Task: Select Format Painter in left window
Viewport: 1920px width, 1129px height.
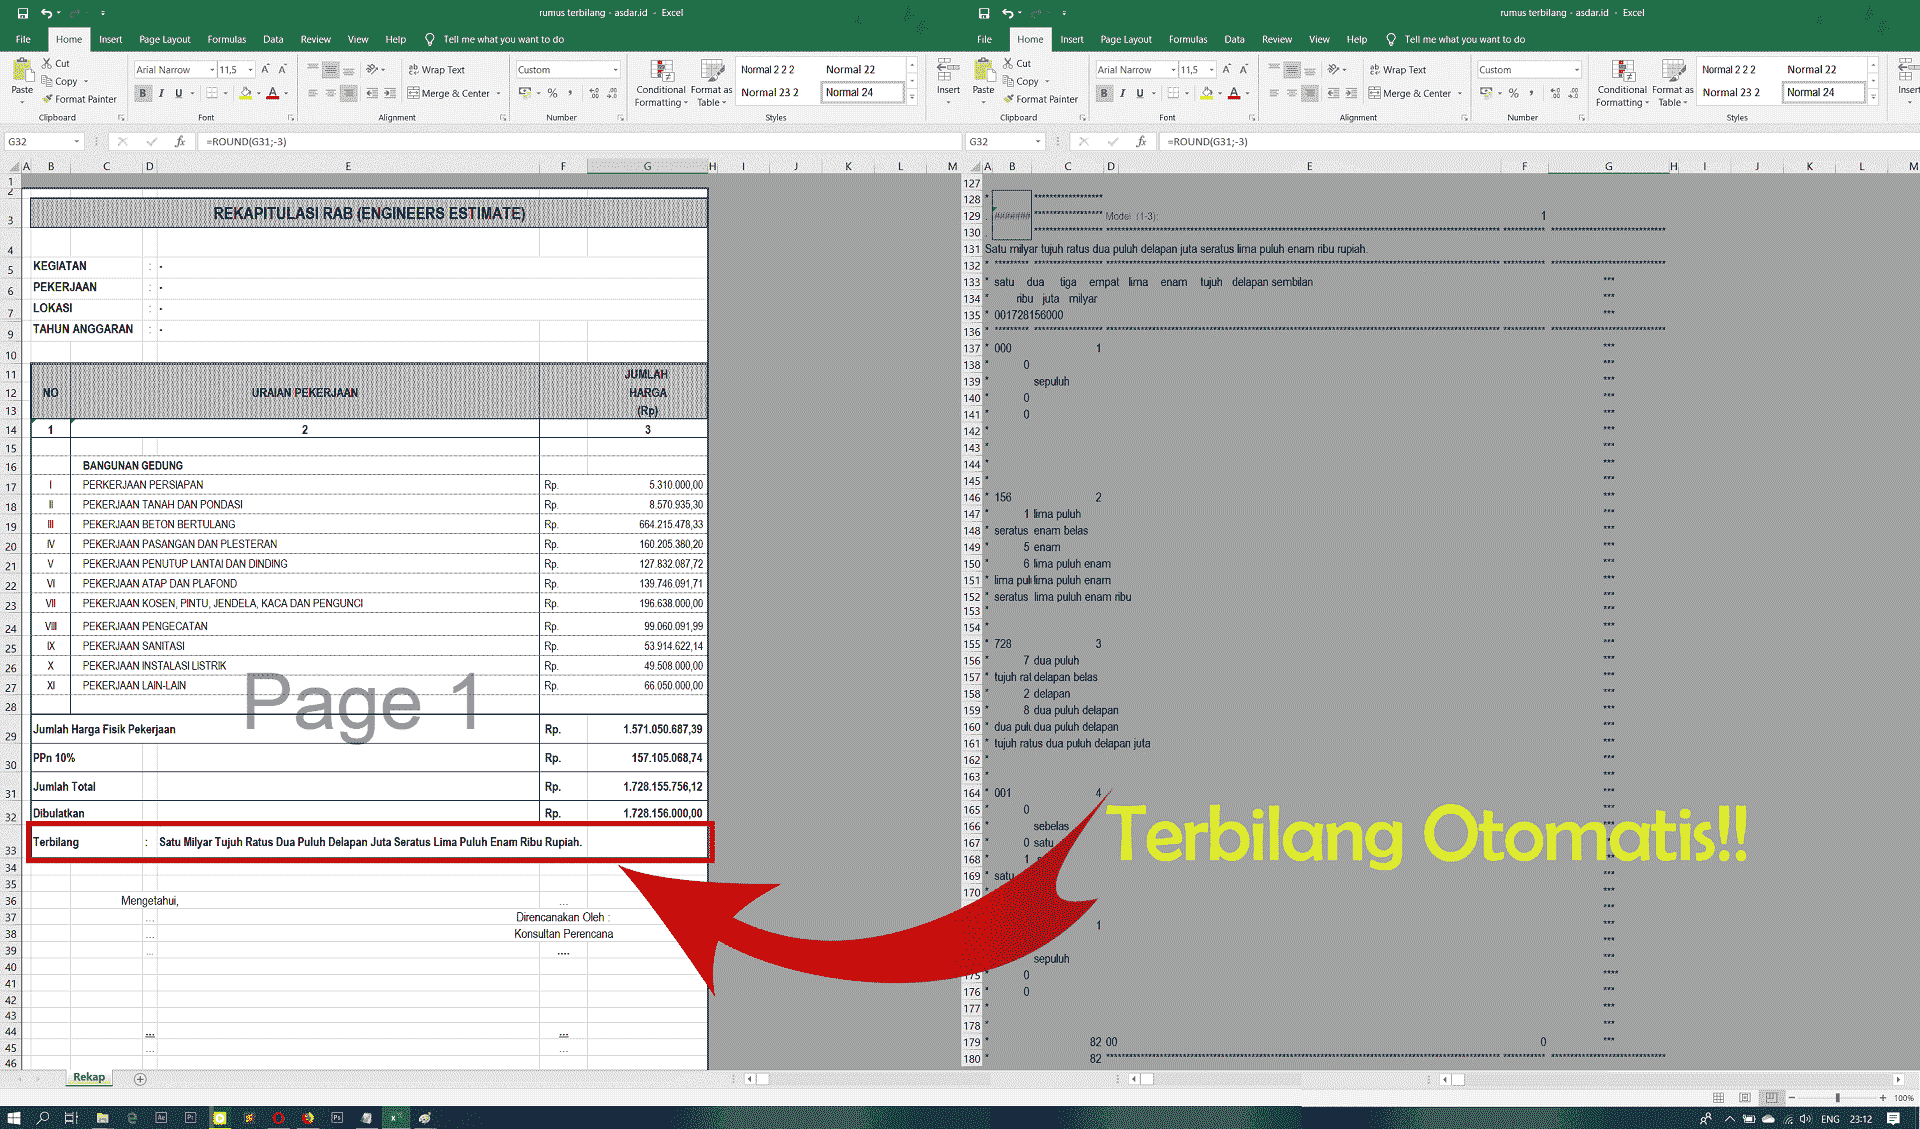Action: pos(79,99)
